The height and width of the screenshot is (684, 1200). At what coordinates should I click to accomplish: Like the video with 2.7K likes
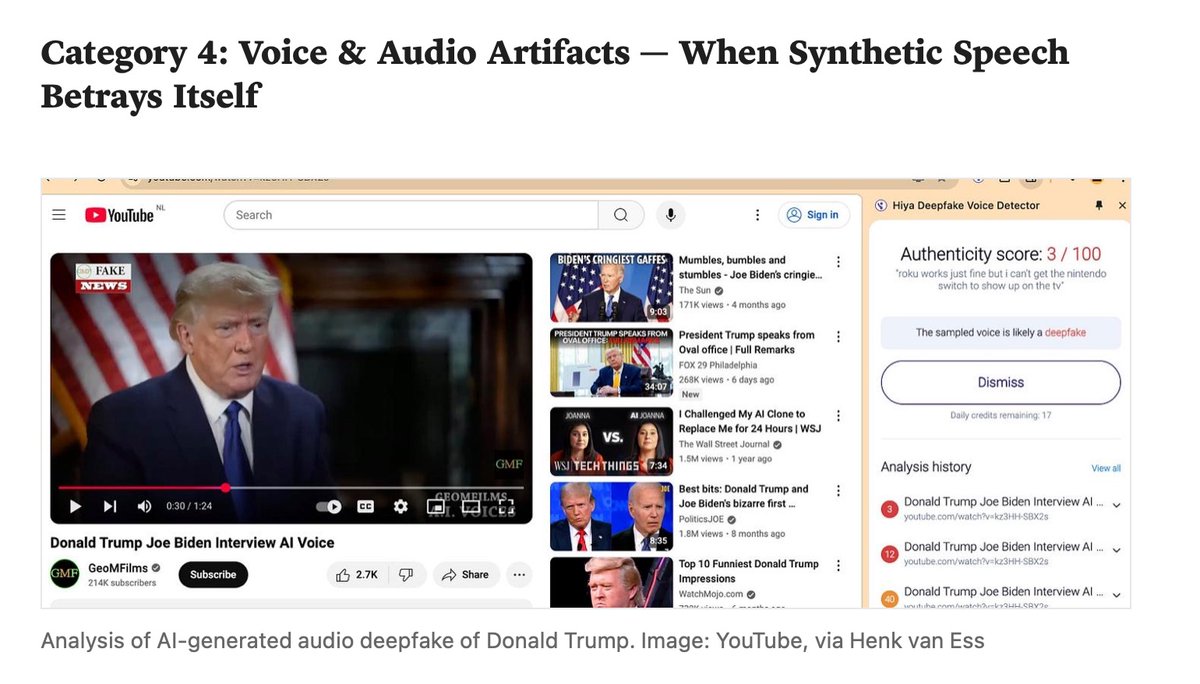tap(356, 575)
